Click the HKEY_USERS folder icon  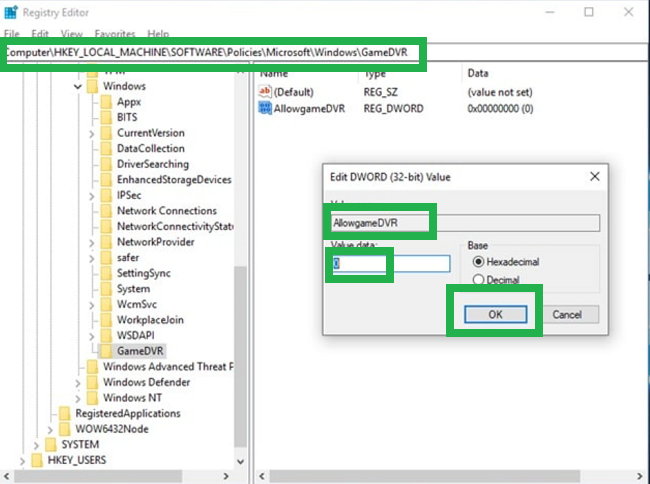pyautogui.click(x=37, y=460)
